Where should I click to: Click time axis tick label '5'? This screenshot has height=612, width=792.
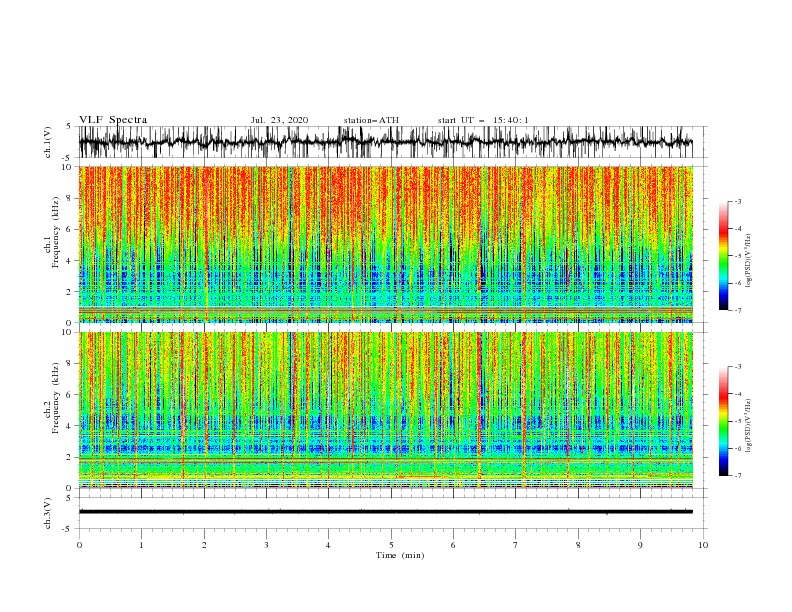tap(391, 545)
